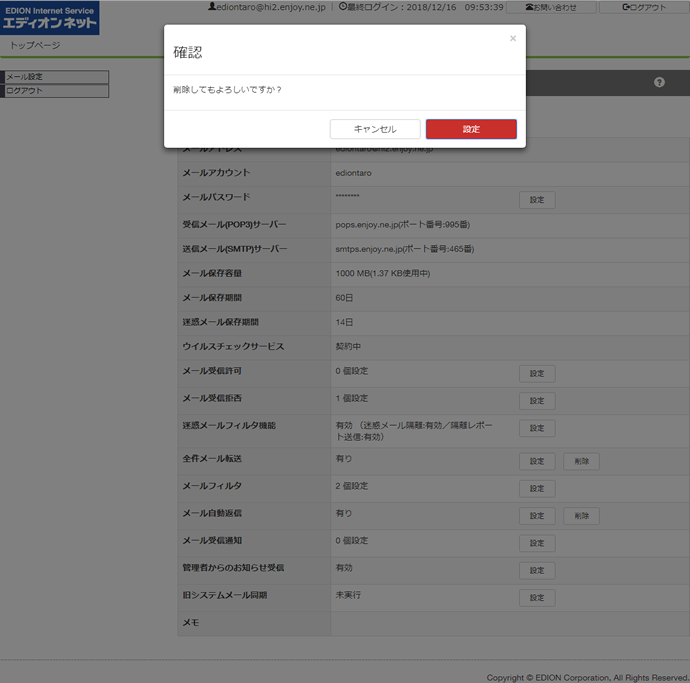Click 設定 for 旧システムメール同期

click(x=536, y=598)
